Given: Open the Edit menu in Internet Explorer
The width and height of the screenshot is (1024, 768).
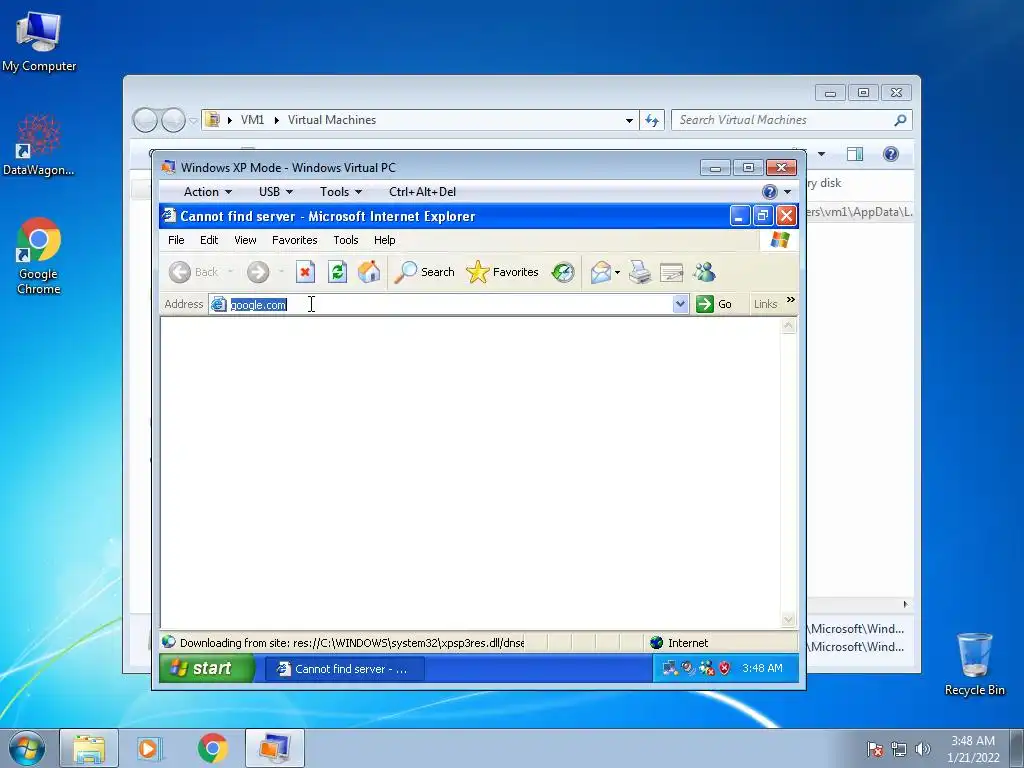Looking at the screenshot, I should coord(209,240).
